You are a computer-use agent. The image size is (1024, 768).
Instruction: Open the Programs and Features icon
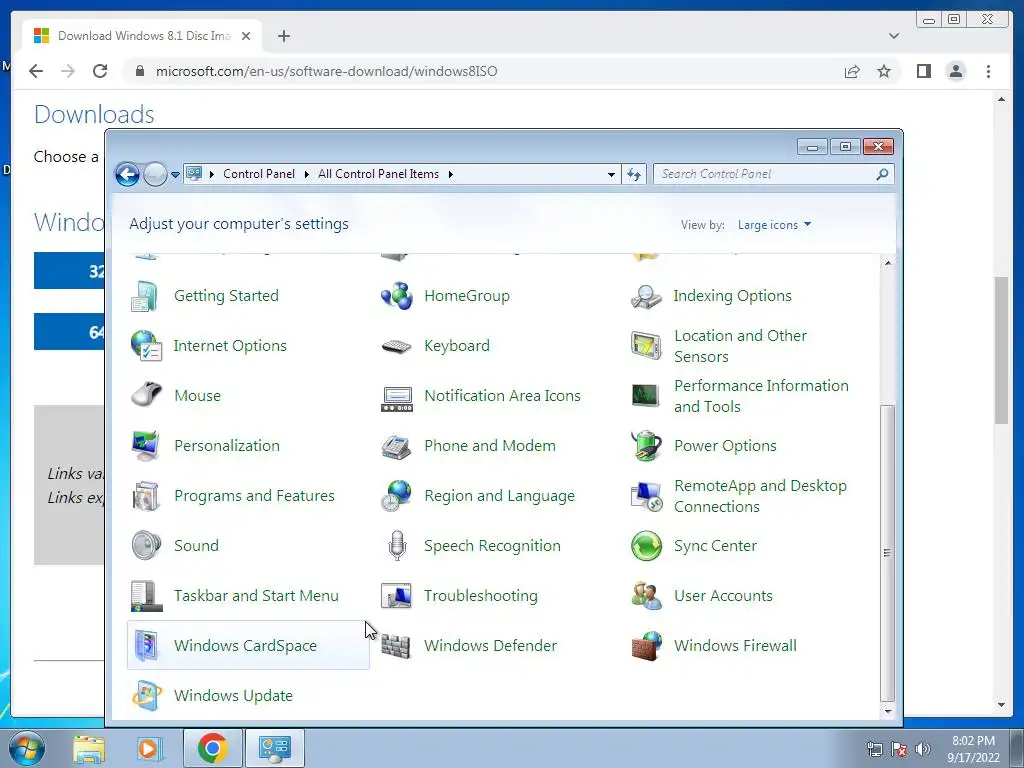click(x=145, y=496)
